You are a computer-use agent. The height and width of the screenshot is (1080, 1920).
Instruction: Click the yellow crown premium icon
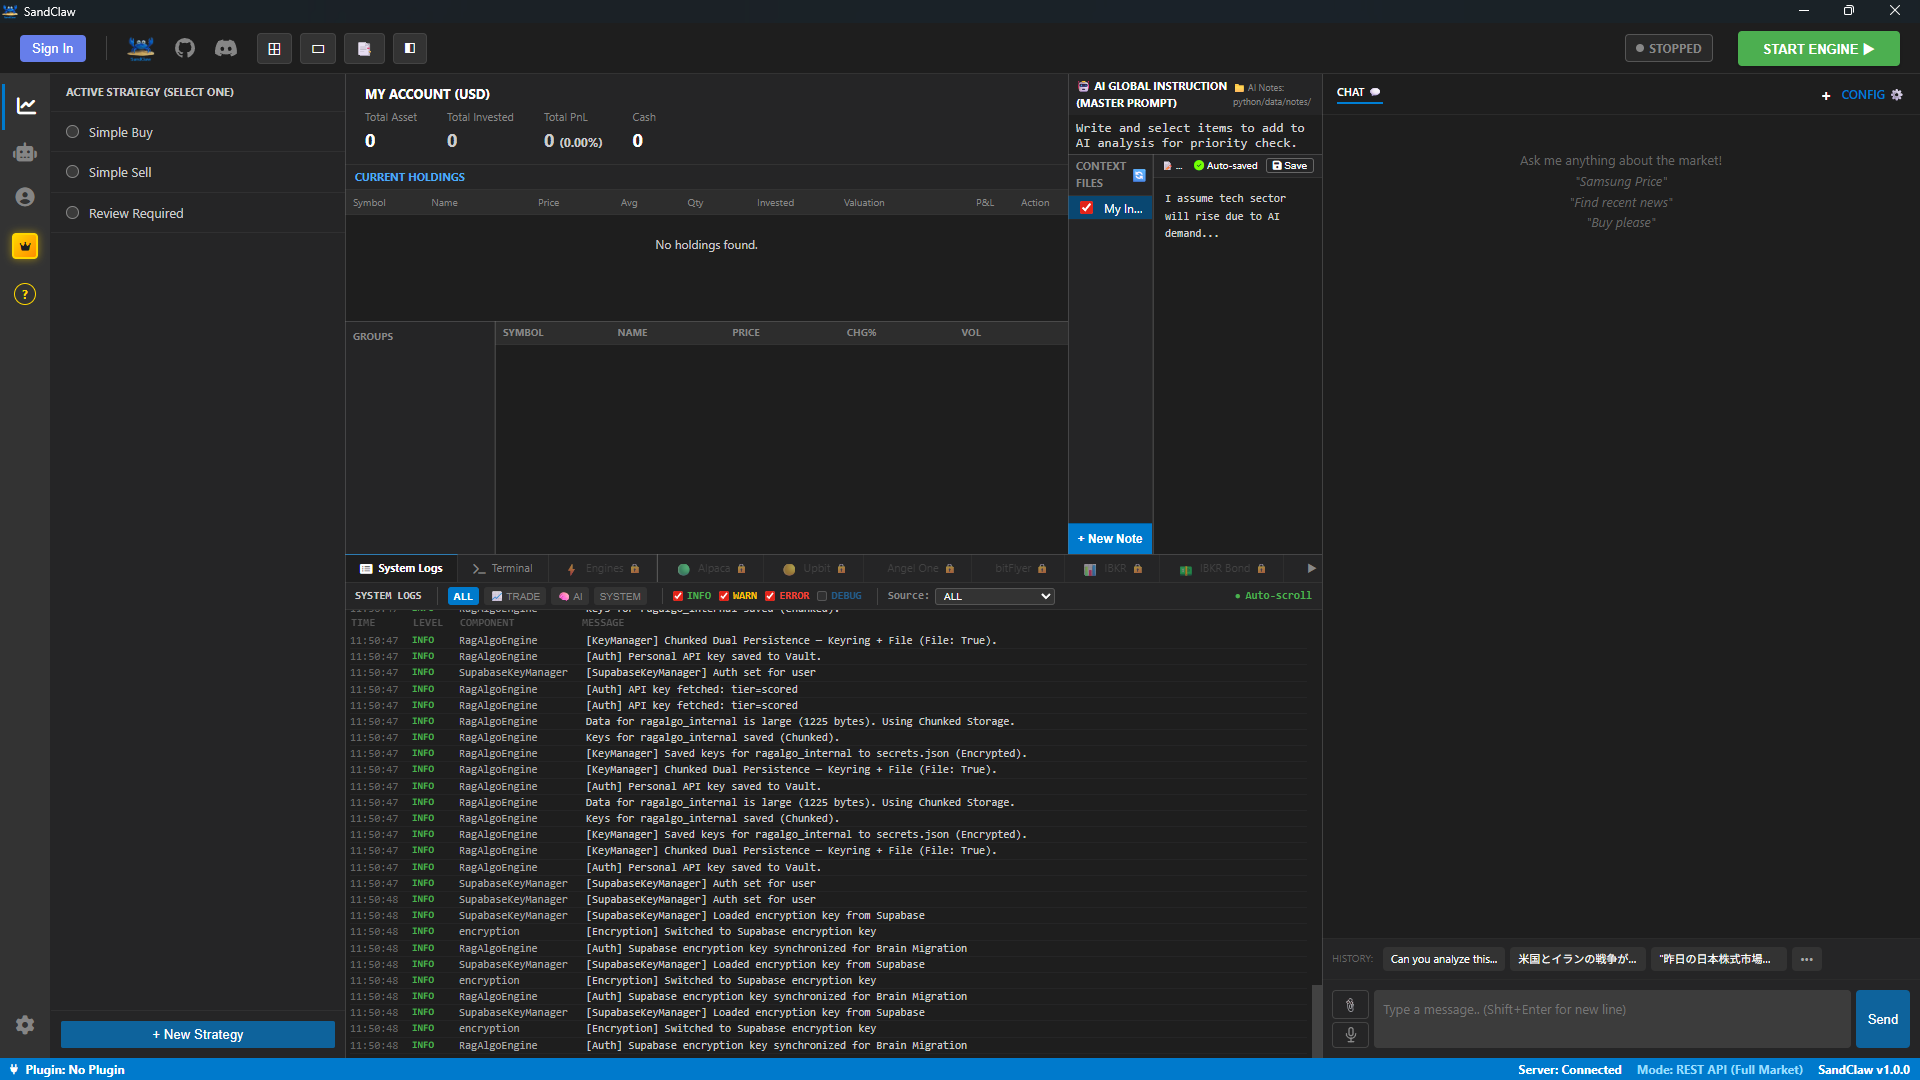pyautogui.click(x=25, y=246)
